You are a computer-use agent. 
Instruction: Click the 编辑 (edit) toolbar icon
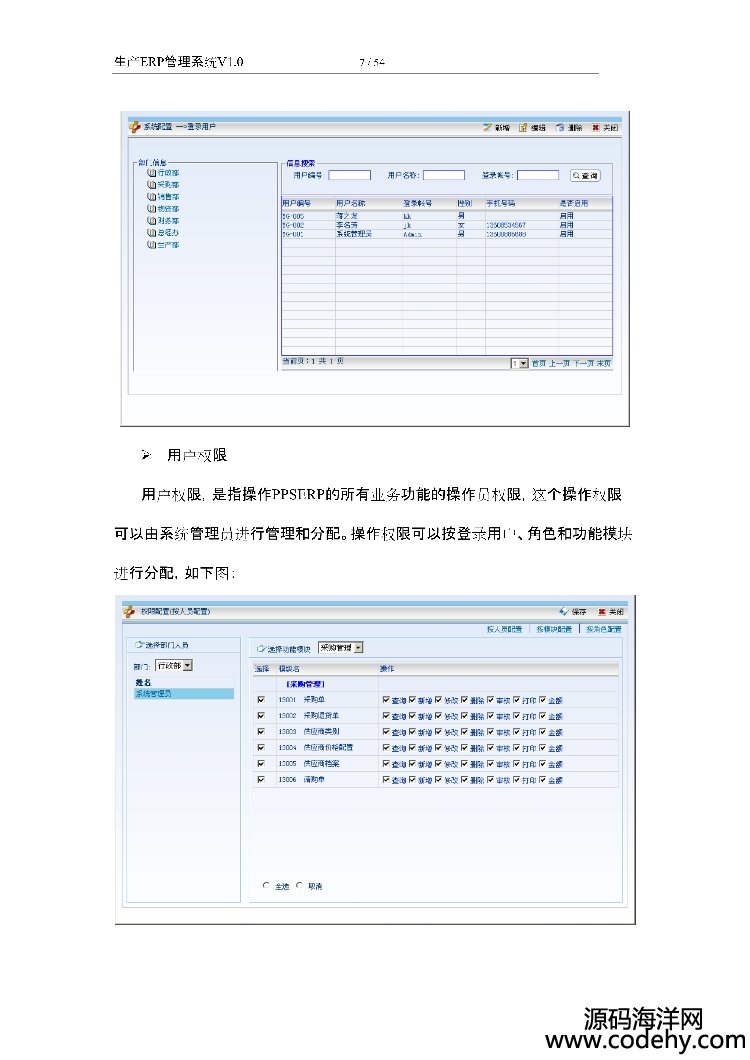[x=523, y=127]
